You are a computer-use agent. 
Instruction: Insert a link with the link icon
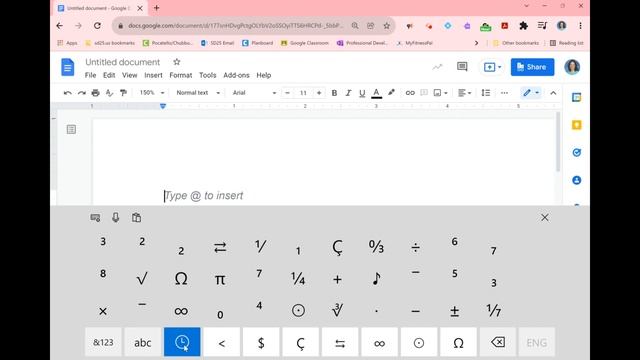[410, 93]
